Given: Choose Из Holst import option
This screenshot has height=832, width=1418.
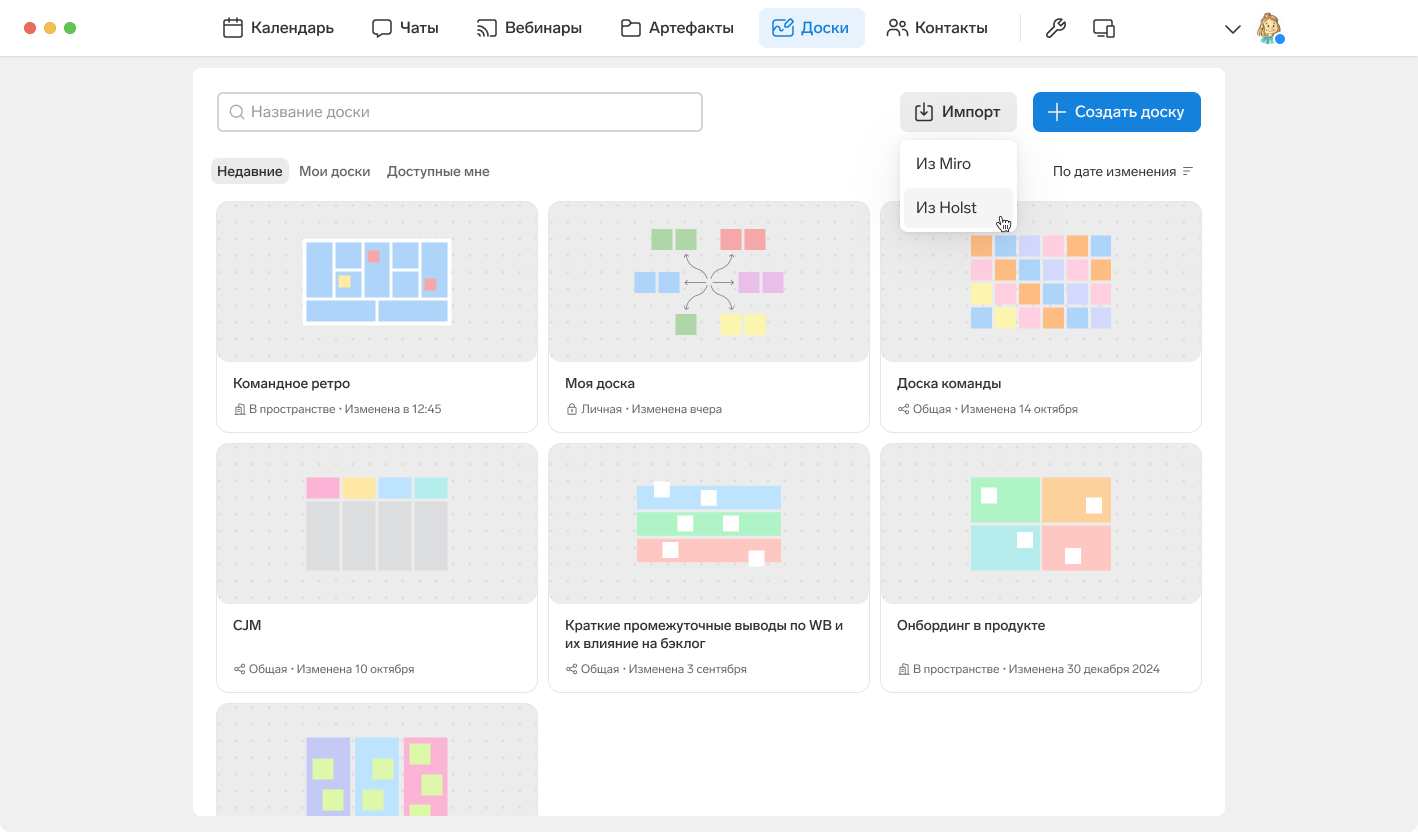Looking at the screenshot, I should point(958,208).
